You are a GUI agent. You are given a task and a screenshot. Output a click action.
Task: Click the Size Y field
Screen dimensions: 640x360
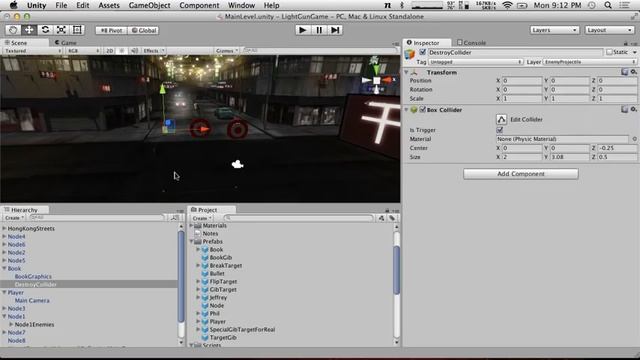(569, 157)
